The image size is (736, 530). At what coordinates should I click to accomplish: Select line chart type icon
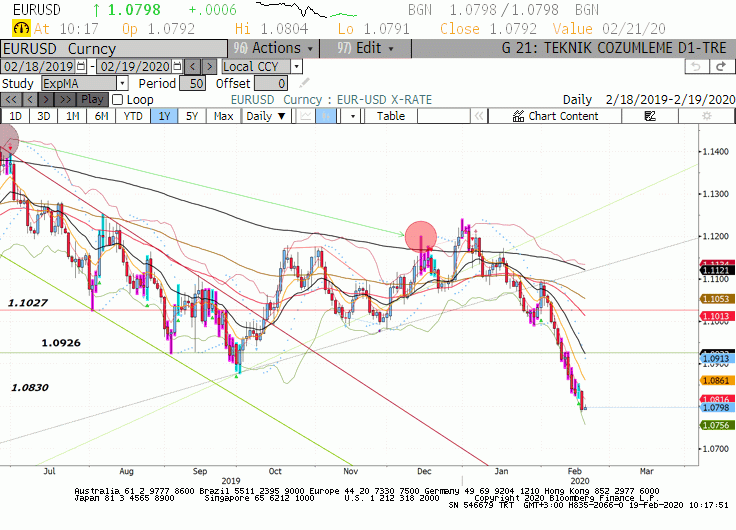(306, 116)
